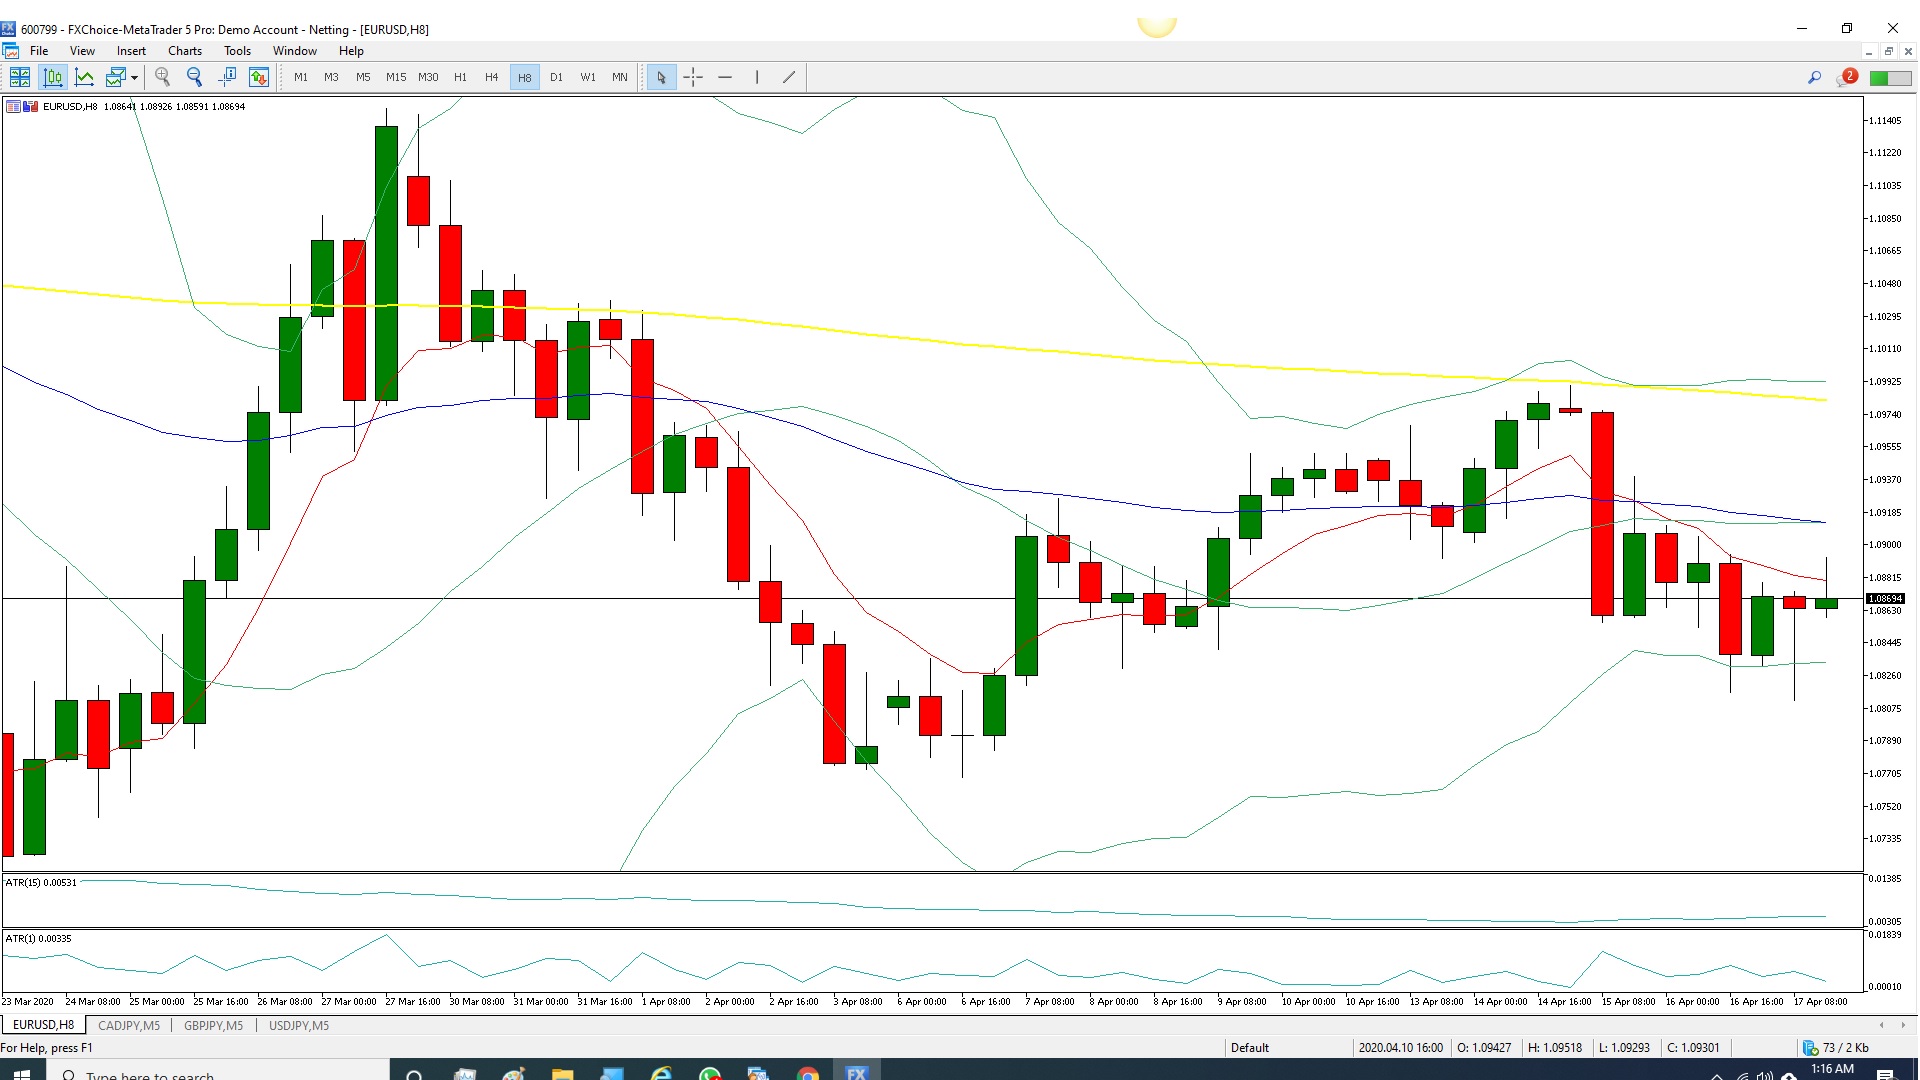Click the 2020.04.10 16:00 status bar date
Image resolution: width=1920 pixels, height=1080 pixels.
click(1400, 1047)
